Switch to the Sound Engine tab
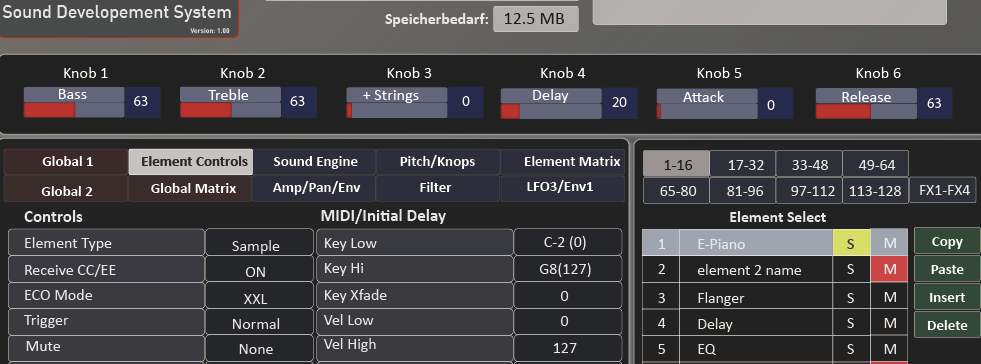The width and height of the screenshot is (981, 364). (x=315, y=161)
